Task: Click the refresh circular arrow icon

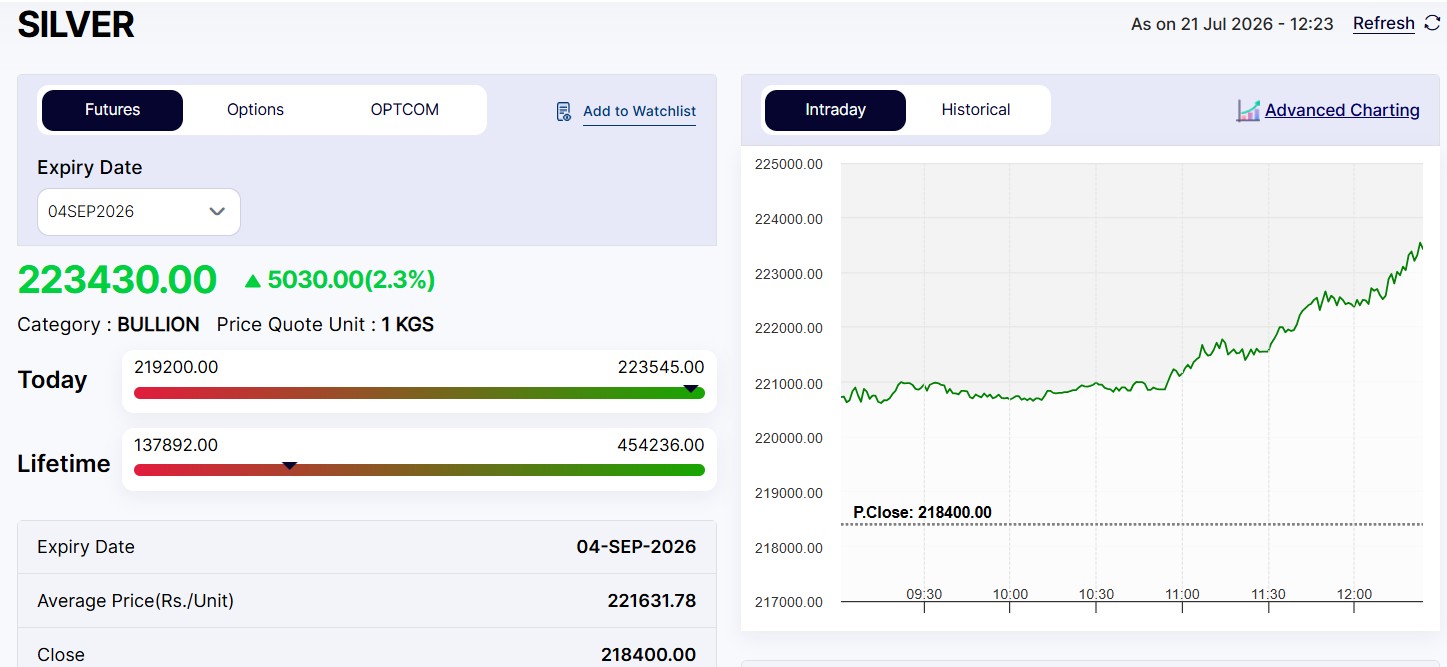Action: point(1432,23)
